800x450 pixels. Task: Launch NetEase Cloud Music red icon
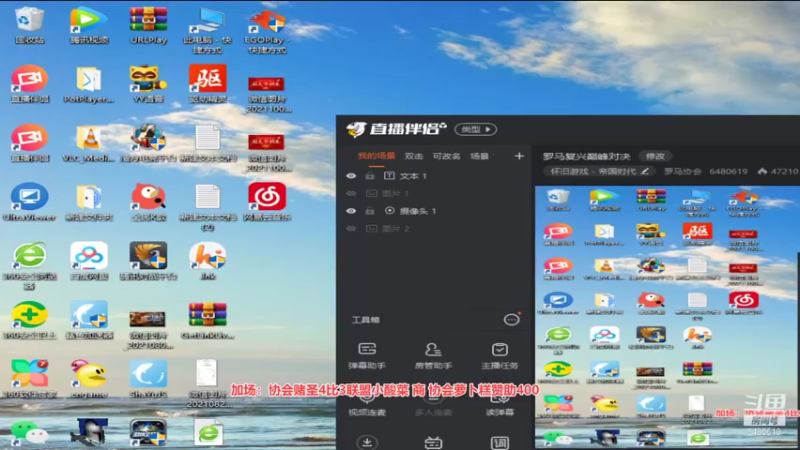point(266,202)
